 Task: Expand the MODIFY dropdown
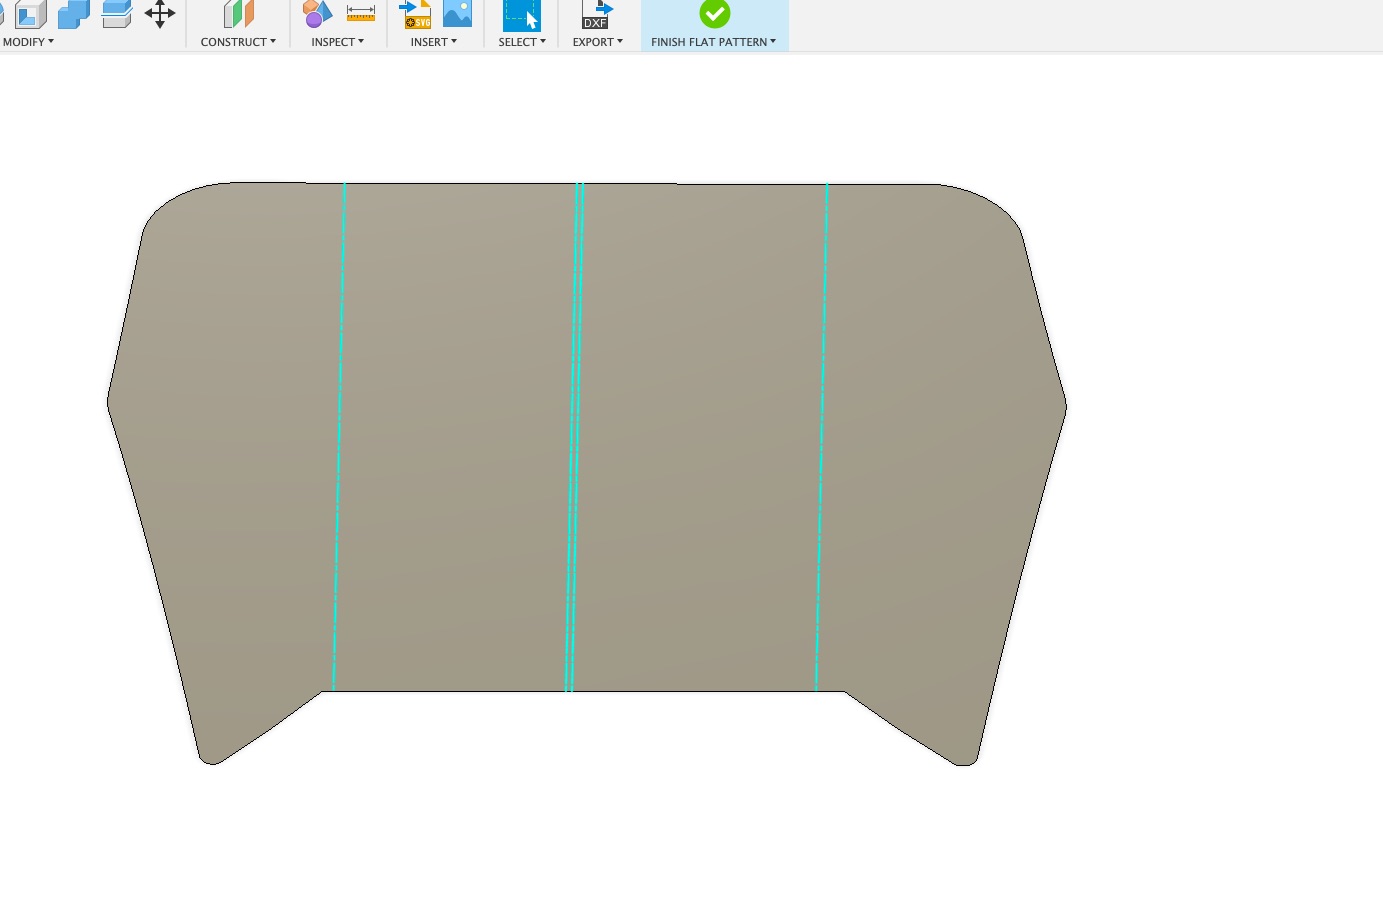pos(27,42)
